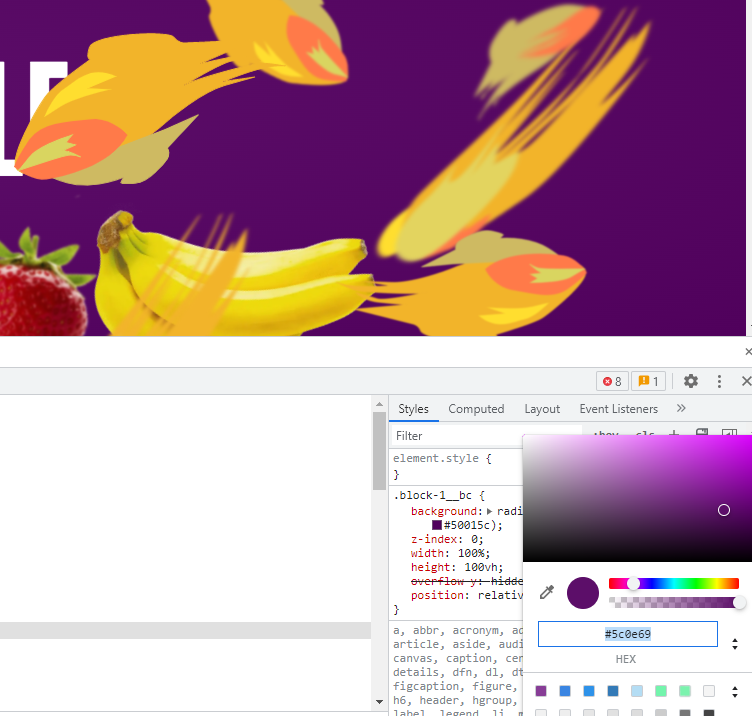Image resolution: width=752 pixels, height=716 pixels.
Task: Click the .block-1__bc selector
Action: point(433,495)
